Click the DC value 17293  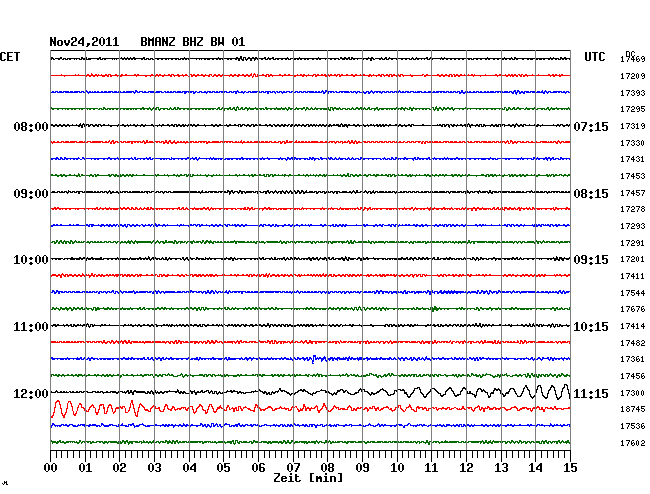coord(633,226)
